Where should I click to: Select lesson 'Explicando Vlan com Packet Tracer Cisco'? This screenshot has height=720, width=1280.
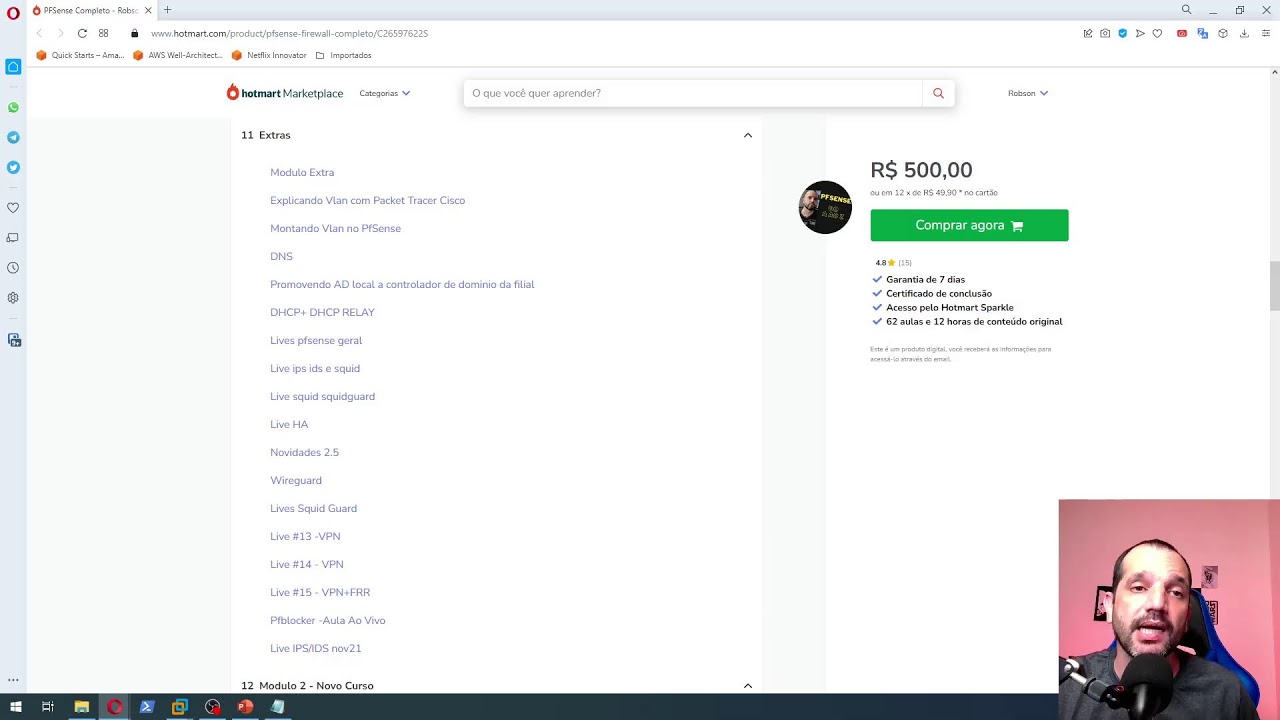[x=367, y=200]
